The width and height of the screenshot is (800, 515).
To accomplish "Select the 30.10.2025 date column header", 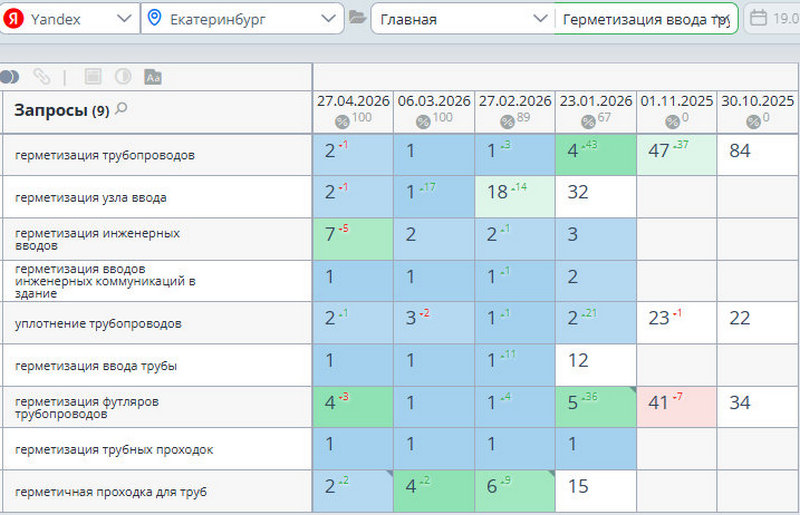I will 758,101.
